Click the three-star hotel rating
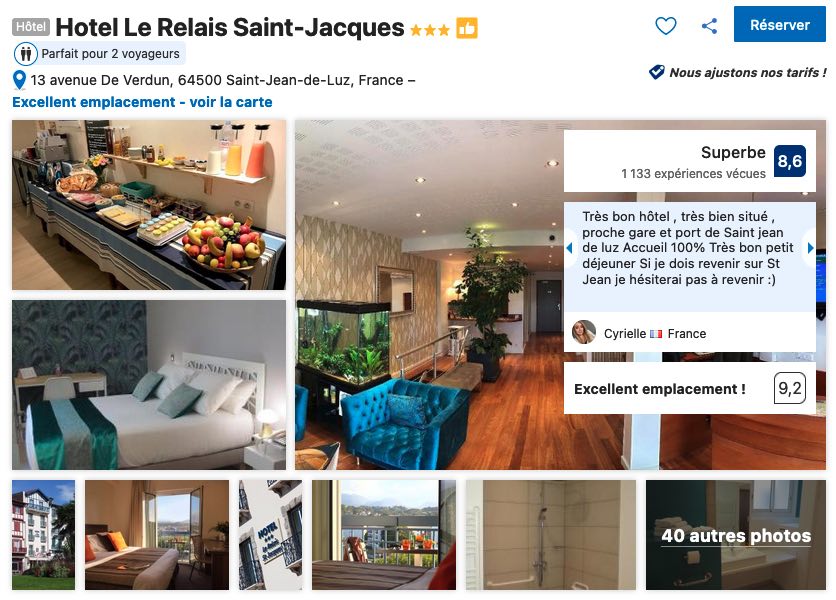836x600 pixels. (430, 30)
